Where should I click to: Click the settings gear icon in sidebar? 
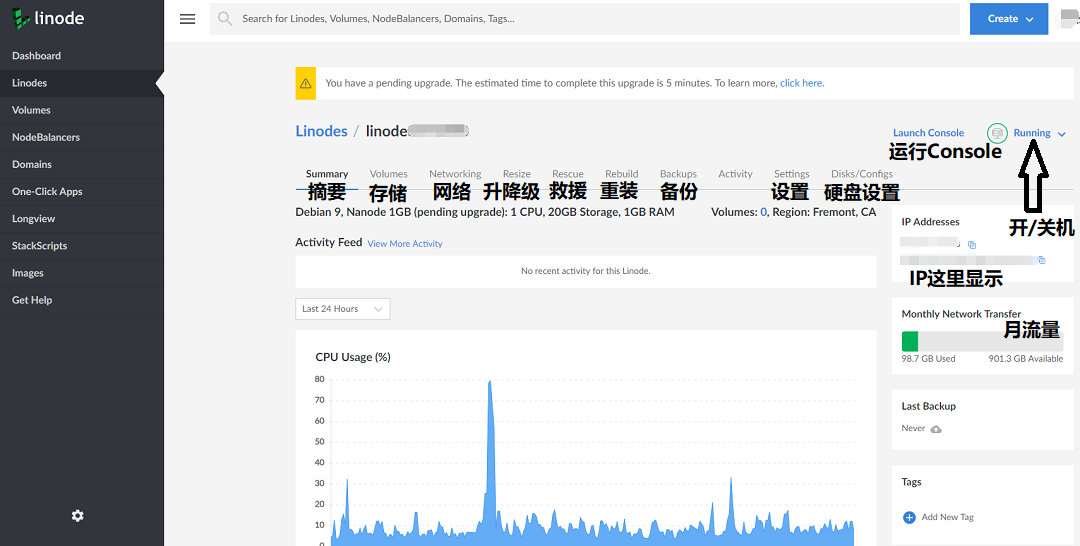(78, 516)
